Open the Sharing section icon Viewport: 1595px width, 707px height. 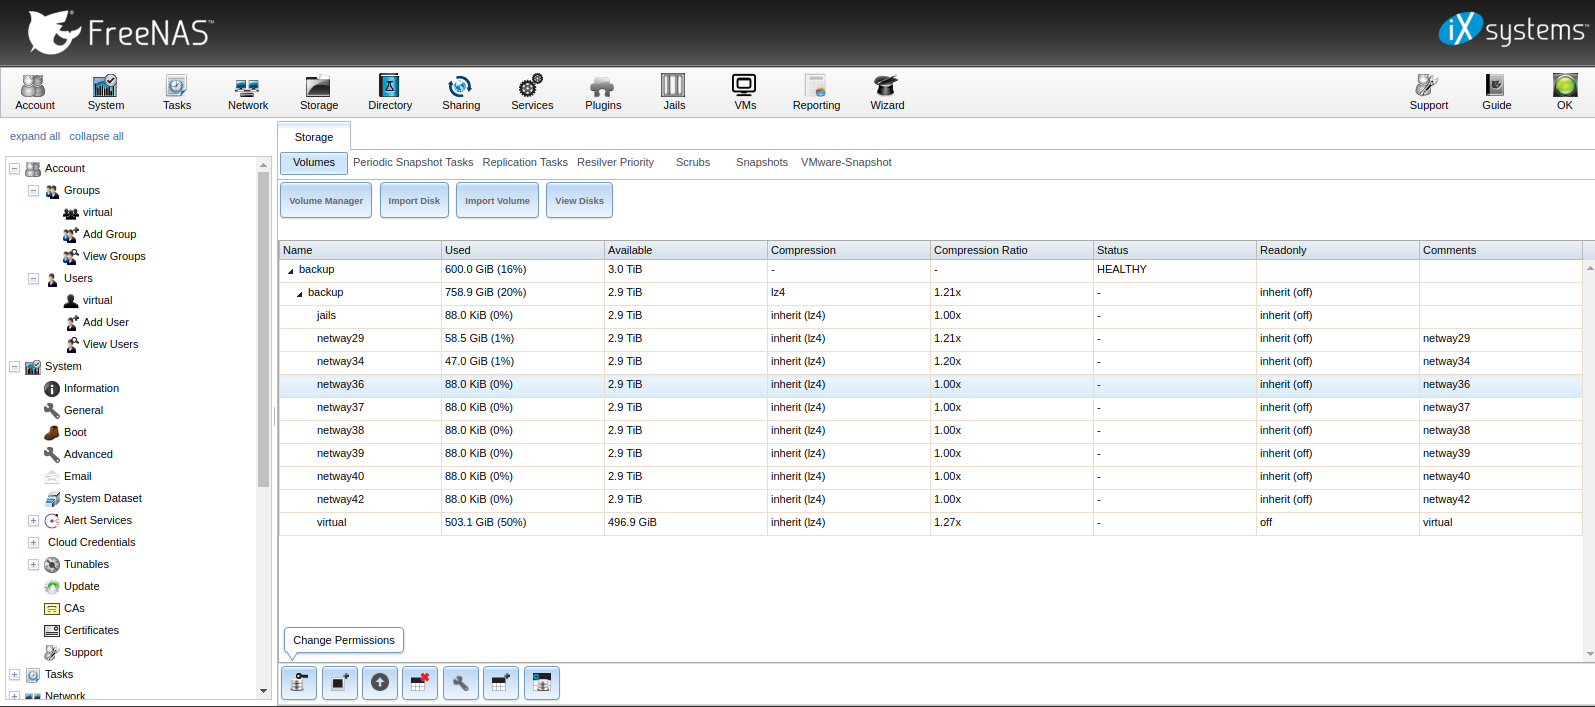461,91
